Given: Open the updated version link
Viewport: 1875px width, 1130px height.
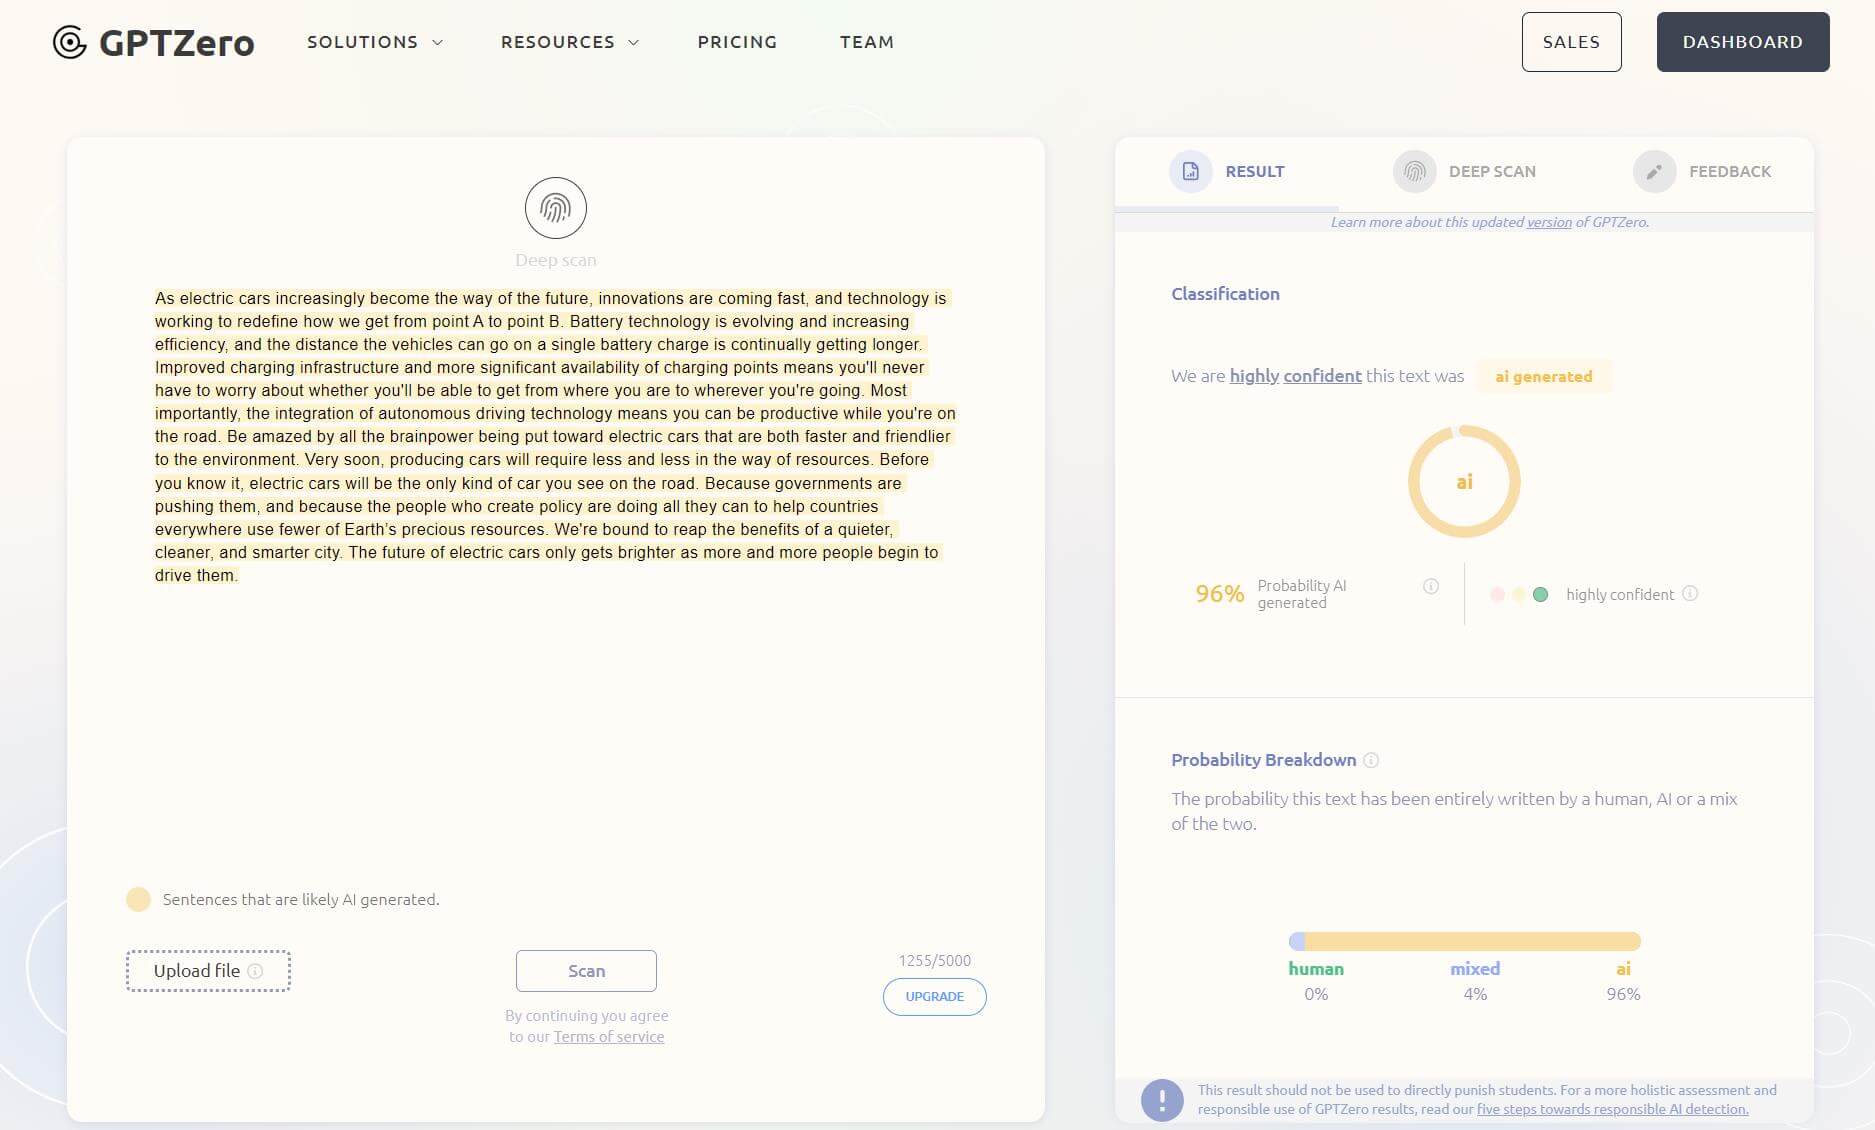Looking at the screenshot, I should pos(1549,222).
